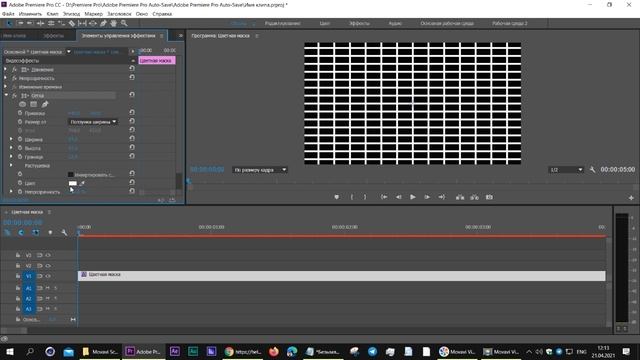
Task: Create ellipse mask under Сетка effect
Action: click(22, 104)
